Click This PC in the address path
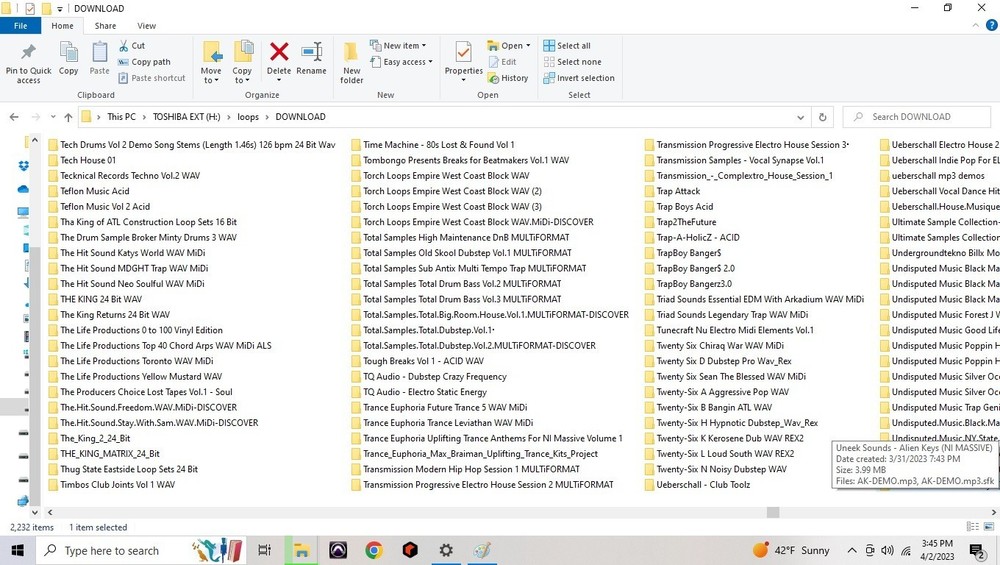This screenshot has width=1000, height=565. [x=121, y=117]
